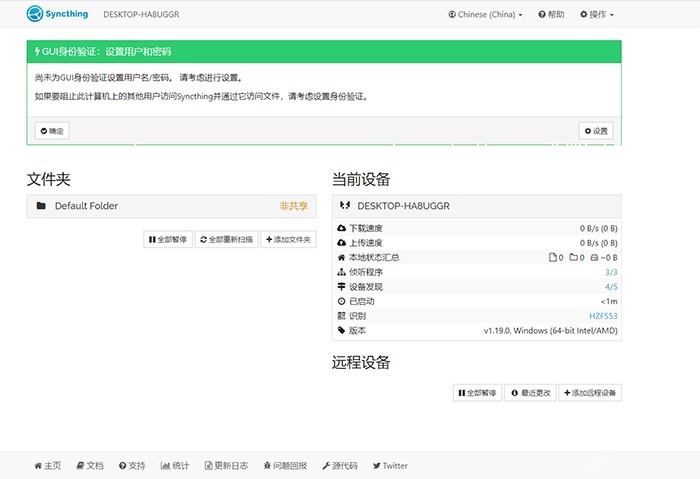The width and height of the screenshot is (700, 479).
Task: Open the 操作 actions dropdown menu
Action: [596, 14]
